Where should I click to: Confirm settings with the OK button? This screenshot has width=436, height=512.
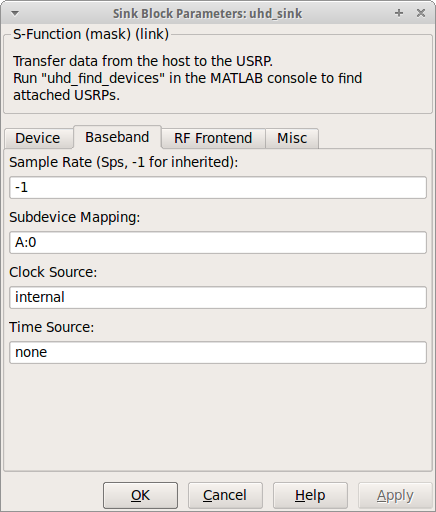[x=140, y=495]
